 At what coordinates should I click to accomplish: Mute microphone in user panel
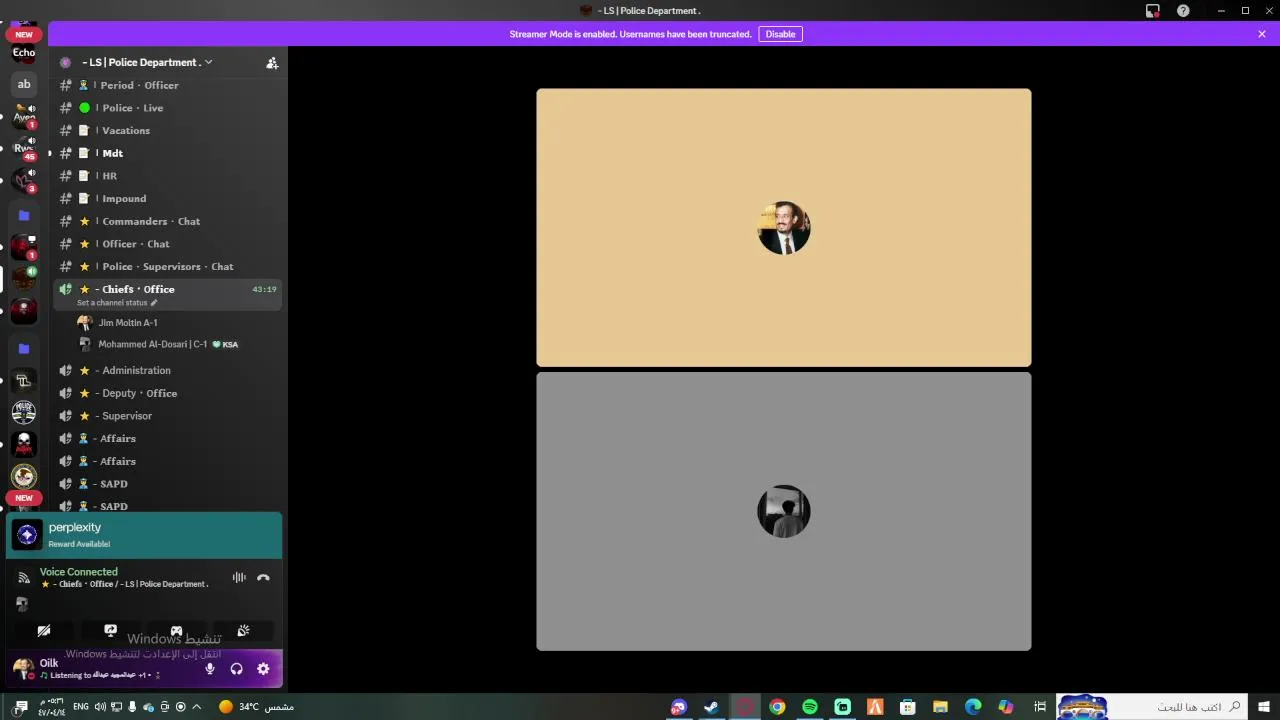(210, 669)
